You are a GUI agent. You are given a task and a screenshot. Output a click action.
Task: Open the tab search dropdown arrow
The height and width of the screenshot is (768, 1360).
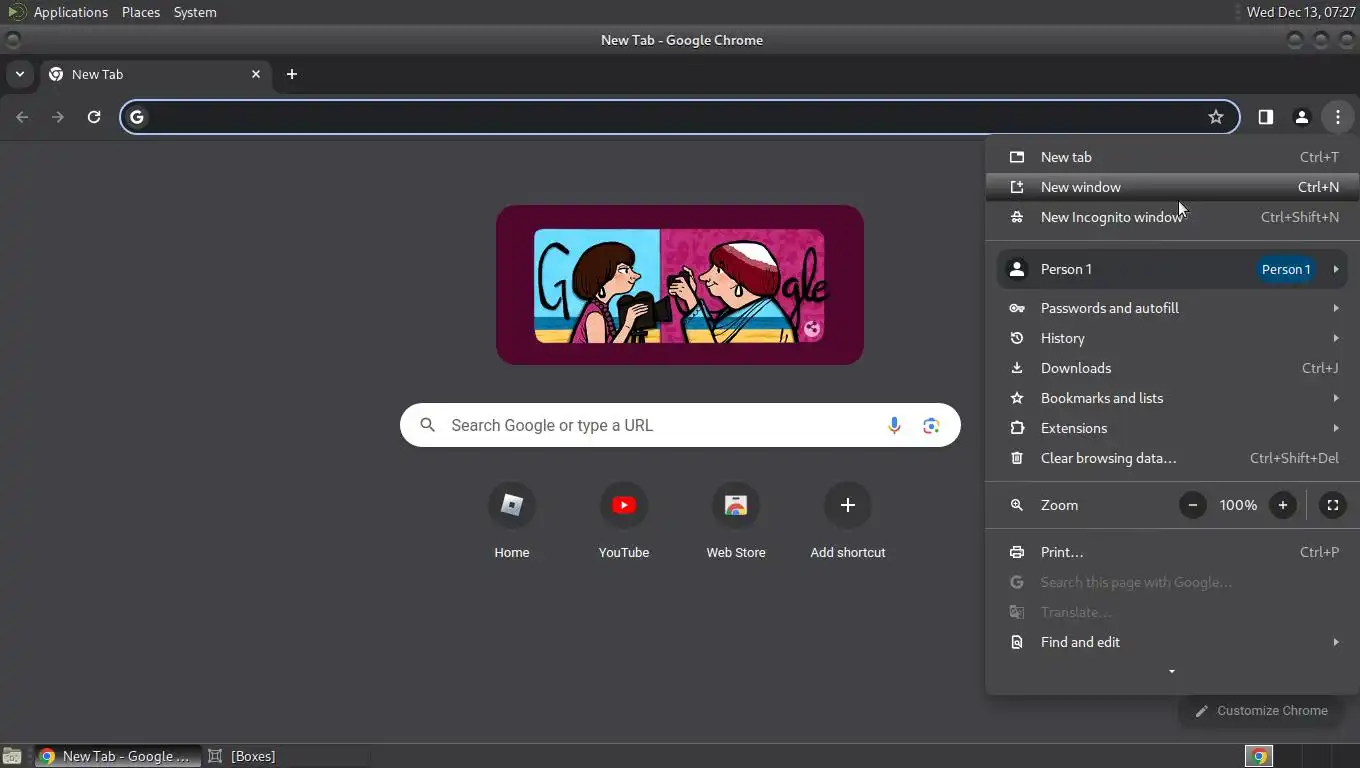coord(20,74)
